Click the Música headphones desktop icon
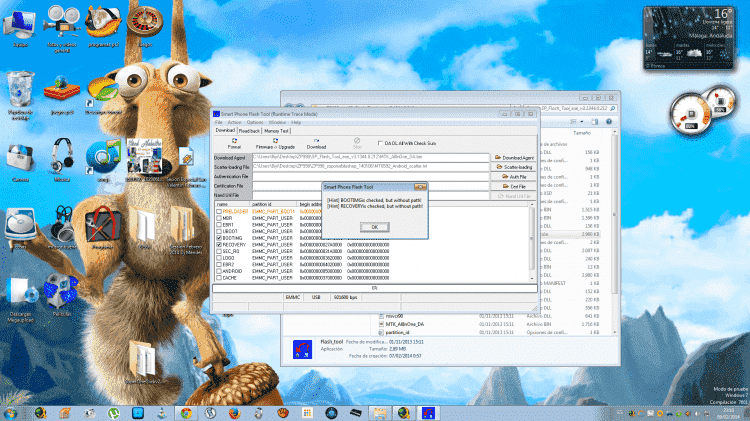This screenshot has width=750, height=421. coord(62,160)
